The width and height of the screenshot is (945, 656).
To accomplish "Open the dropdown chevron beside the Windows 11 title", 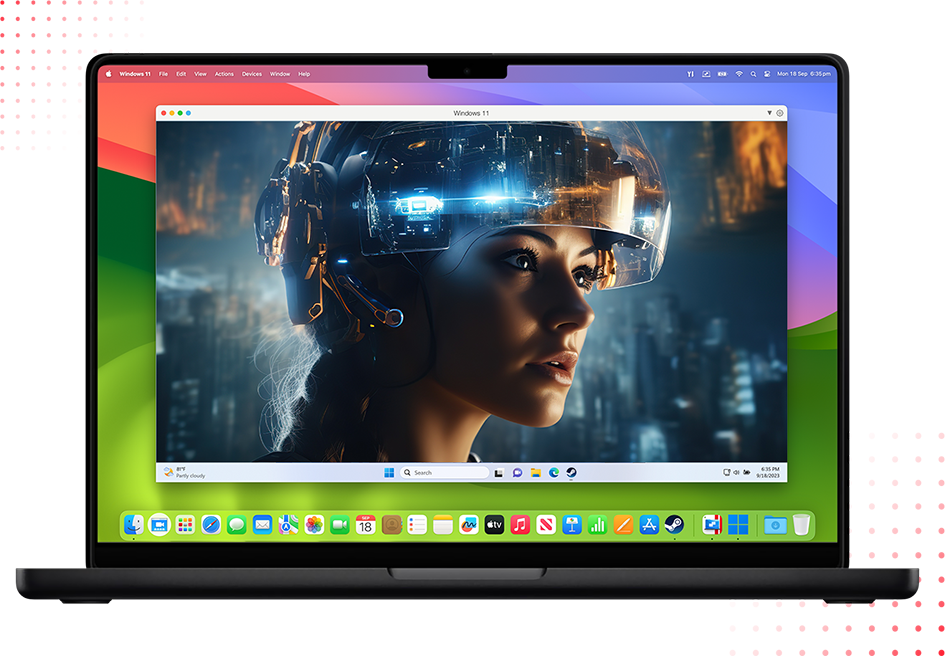I will [x=770, y=113].
